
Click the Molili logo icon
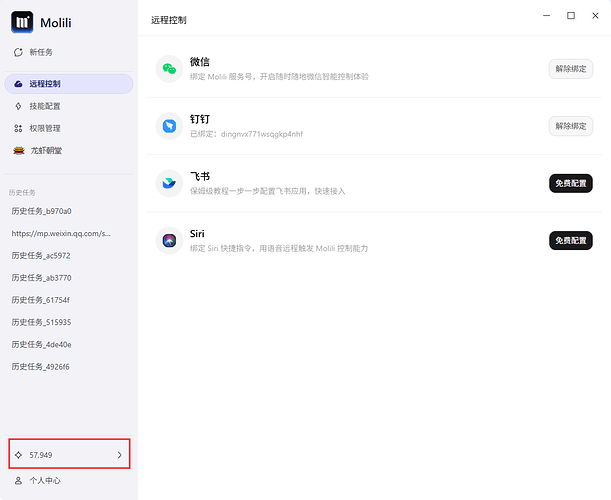pos(22,23)
